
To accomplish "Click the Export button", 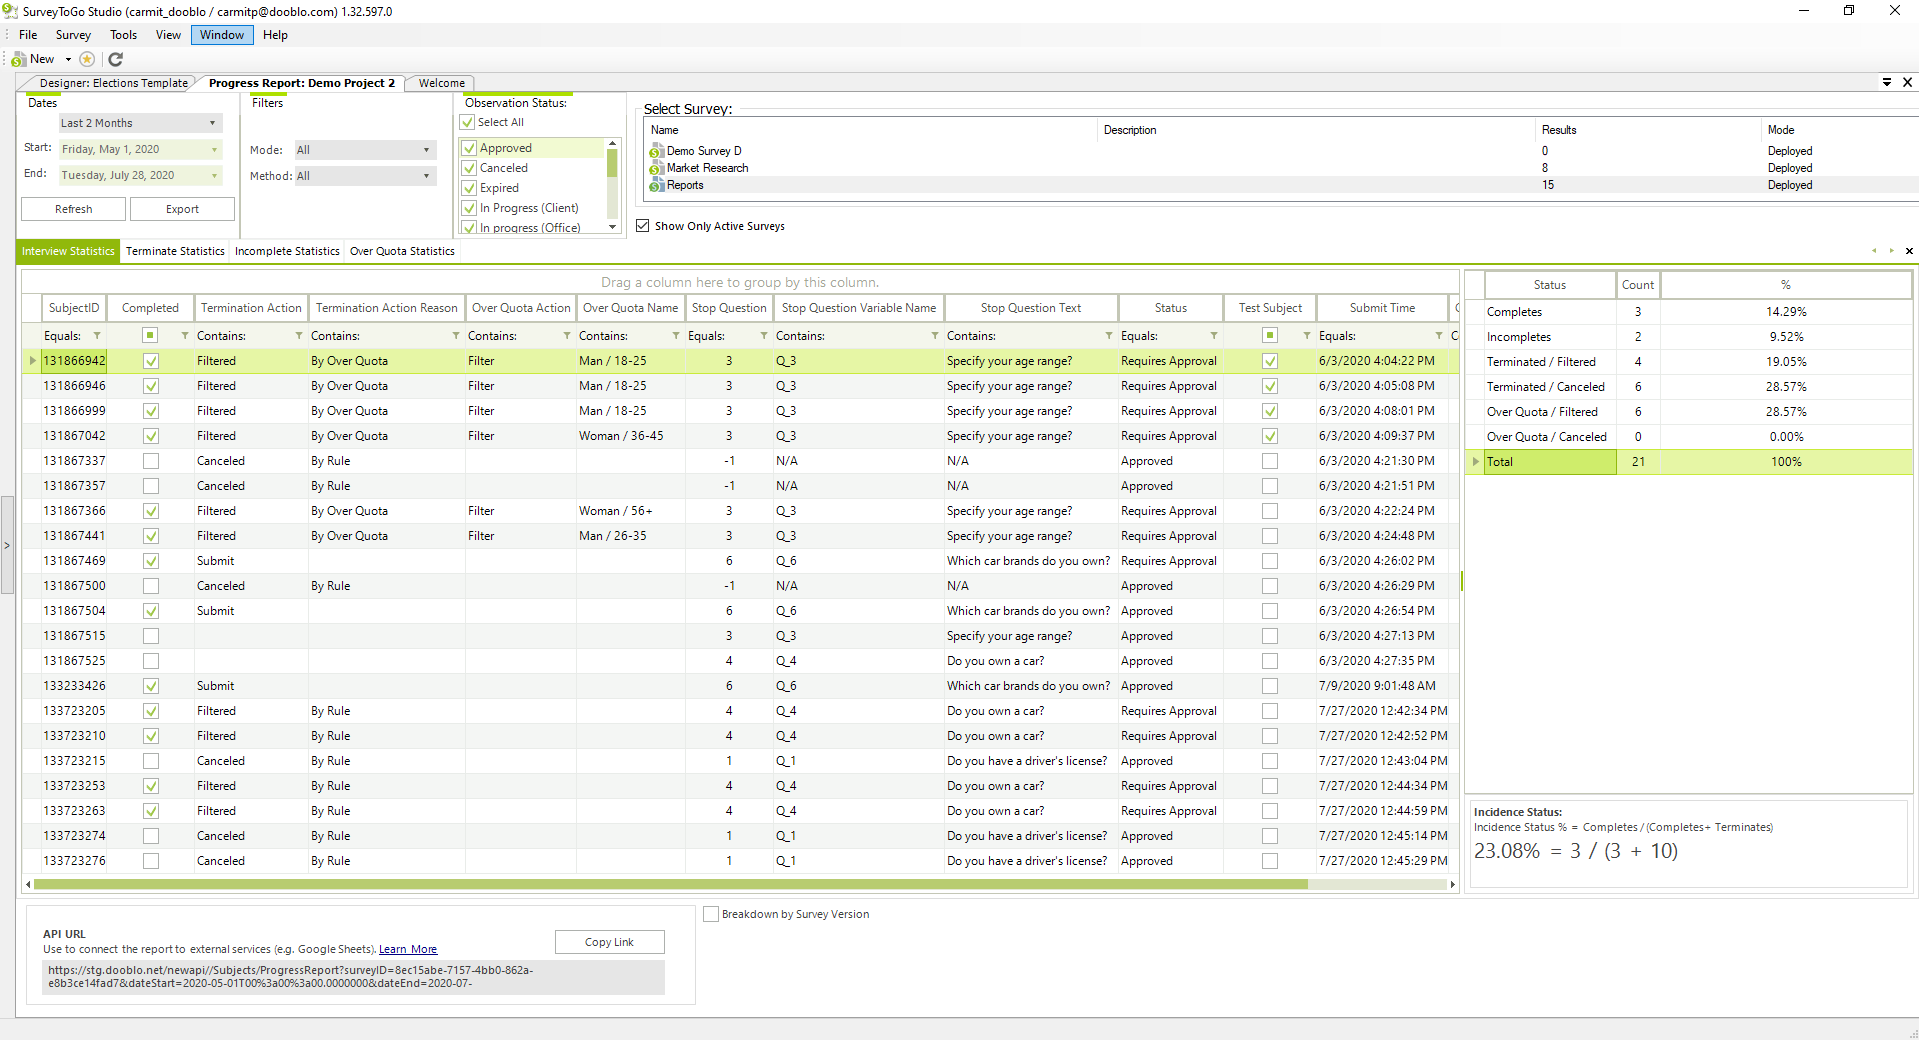I will [x=182, y=209].
